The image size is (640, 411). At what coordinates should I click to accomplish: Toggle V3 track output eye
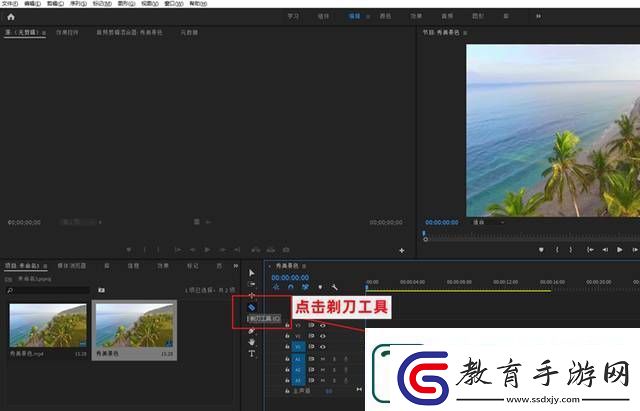[x=323, y=325]
